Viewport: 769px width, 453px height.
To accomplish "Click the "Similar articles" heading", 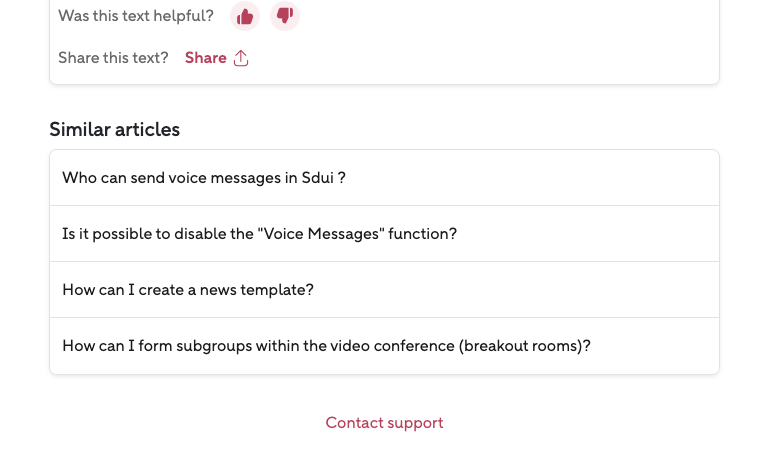I will pos(115,129).
